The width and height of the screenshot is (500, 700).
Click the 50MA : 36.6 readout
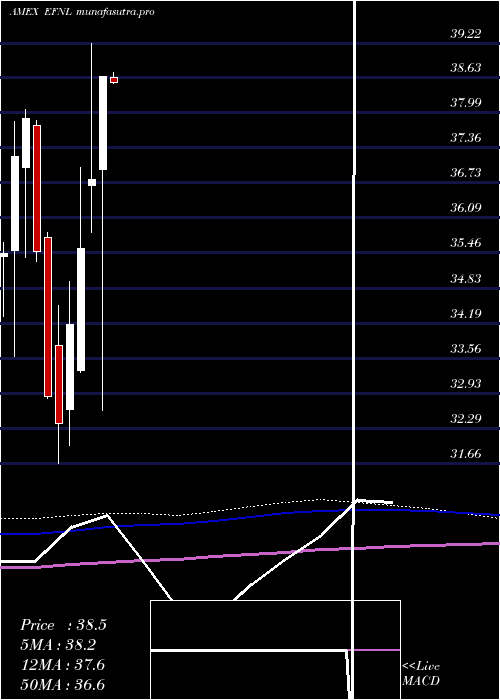pos(62,684)
